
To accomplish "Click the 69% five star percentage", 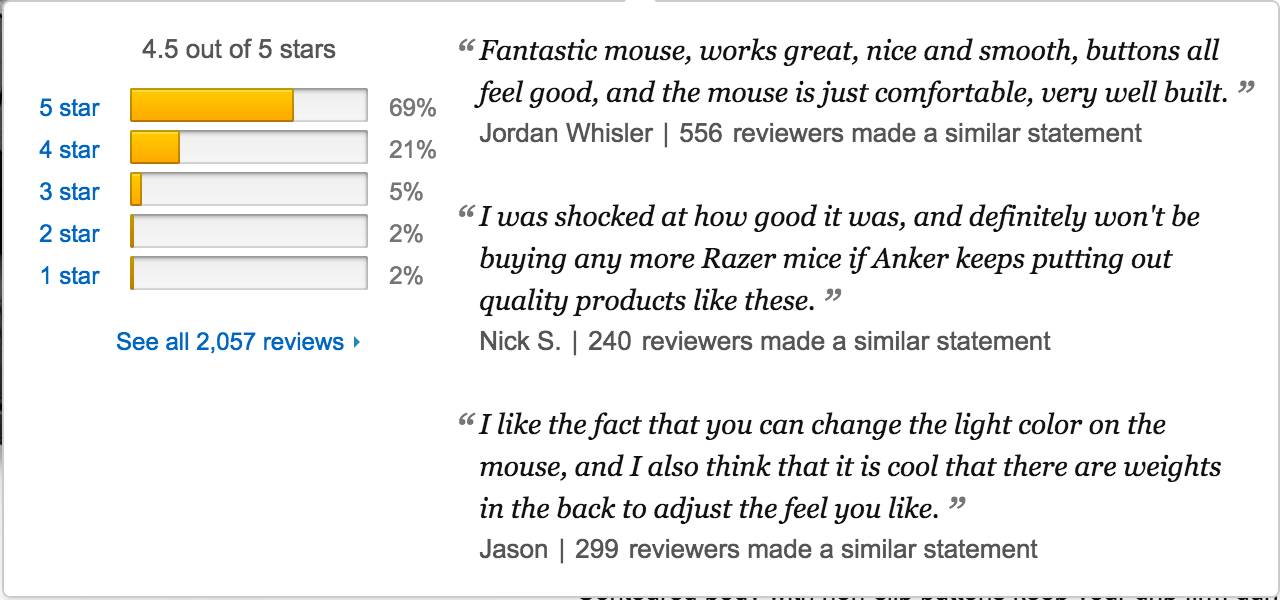I will [413, 108].
